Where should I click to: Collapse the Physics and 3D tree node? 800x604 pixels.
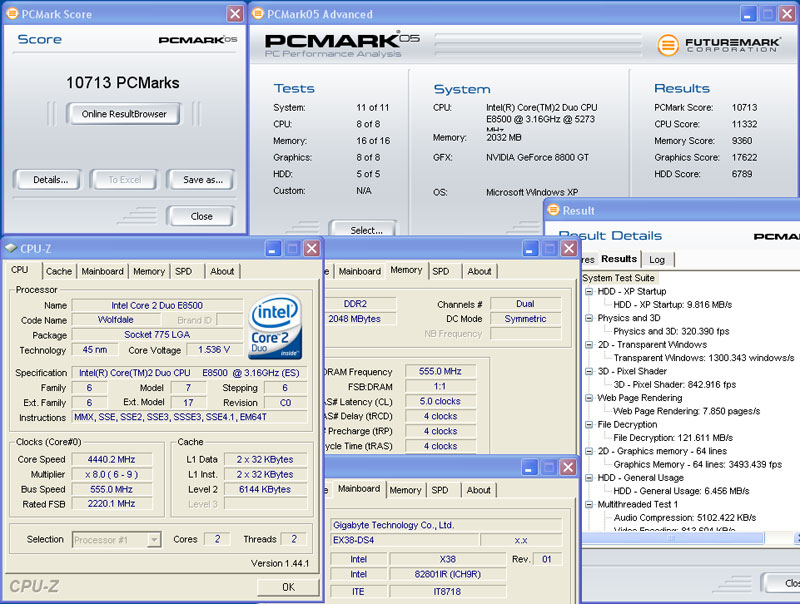point(589,318)
